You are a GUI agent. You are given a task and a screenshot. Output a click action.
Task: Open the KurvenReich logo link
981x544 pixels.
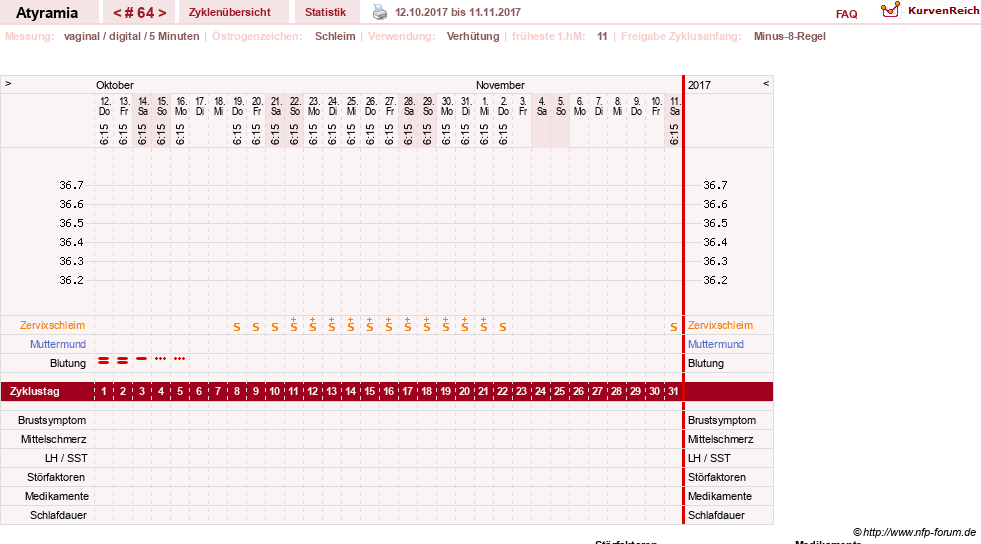tap(930, 11)
